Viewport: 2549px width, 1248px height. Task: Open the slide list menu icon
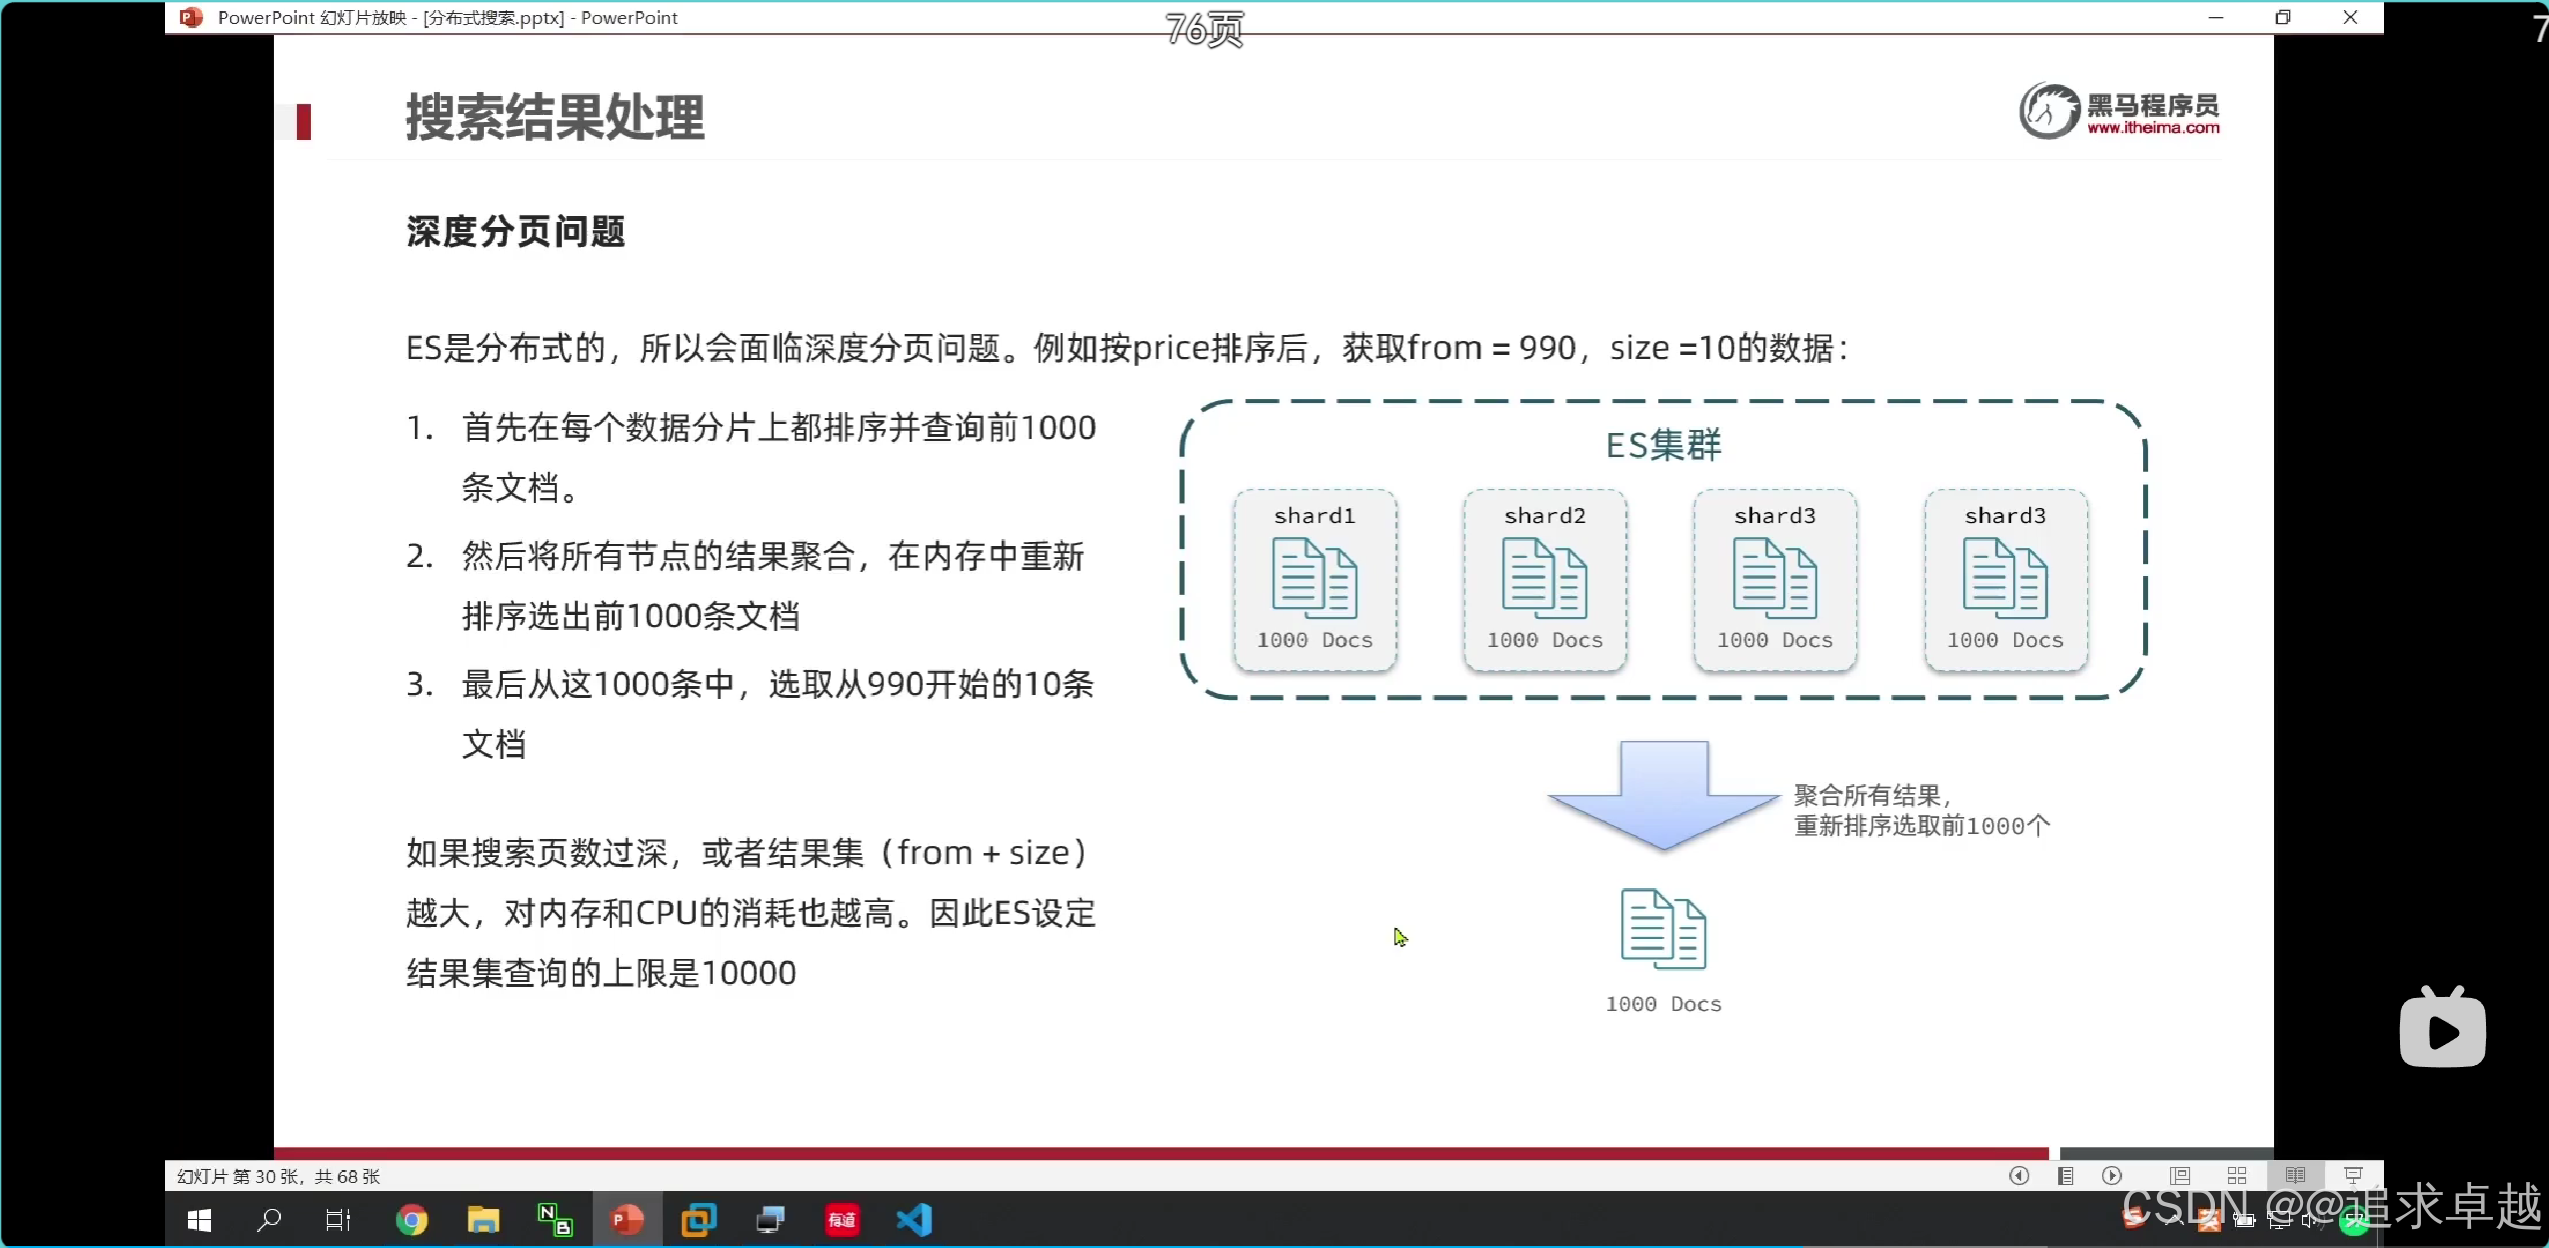point(2065,1176)
